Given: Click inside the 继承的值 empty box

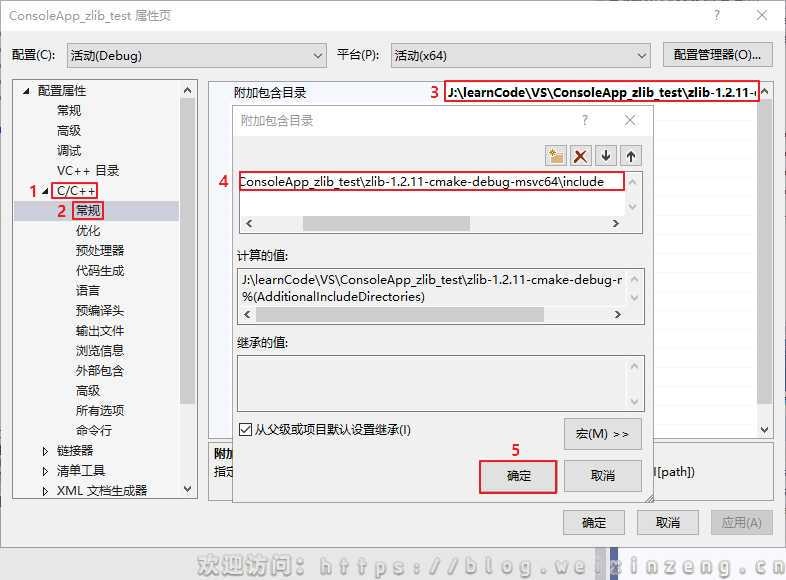Looking at the screenshot, I should click(x=432, y=383).
